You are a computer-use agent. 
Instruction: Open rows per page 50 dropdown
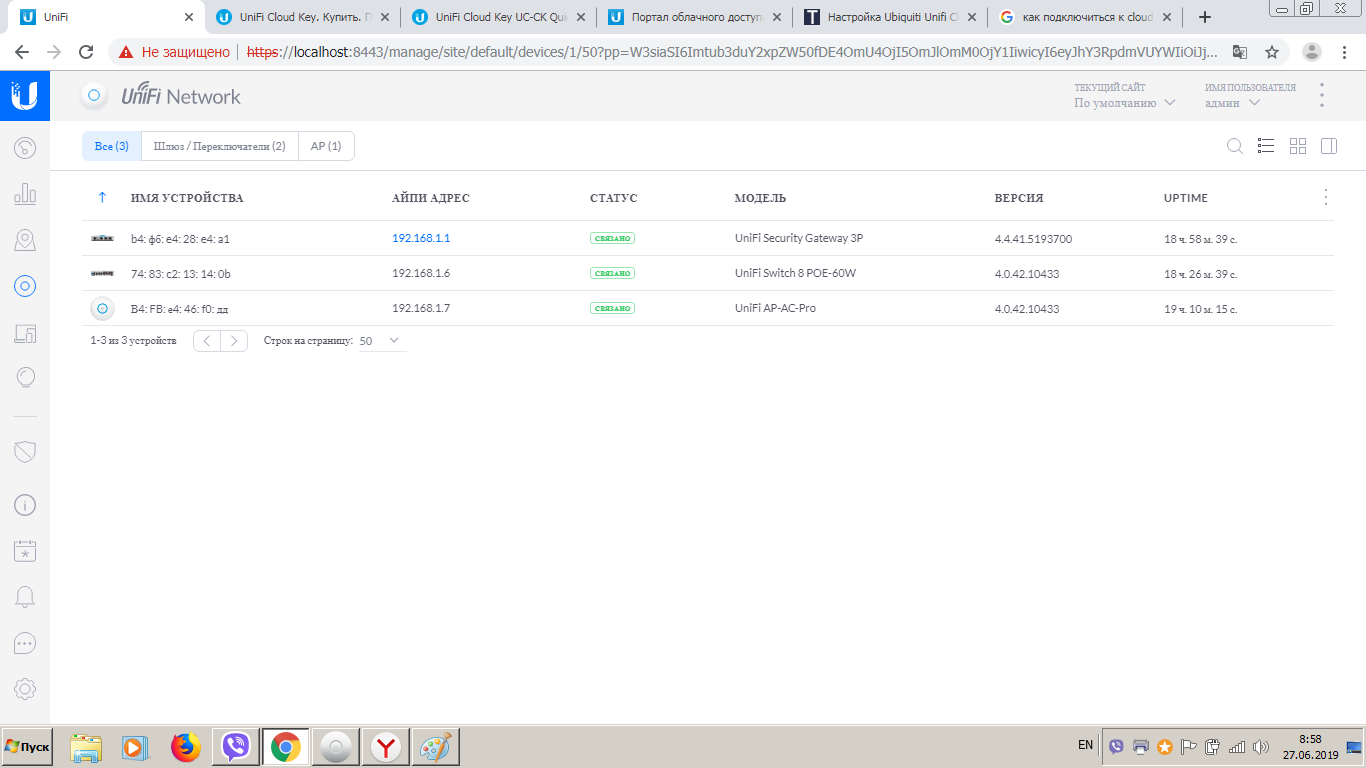pyautogui.click(x=381, y=341)
